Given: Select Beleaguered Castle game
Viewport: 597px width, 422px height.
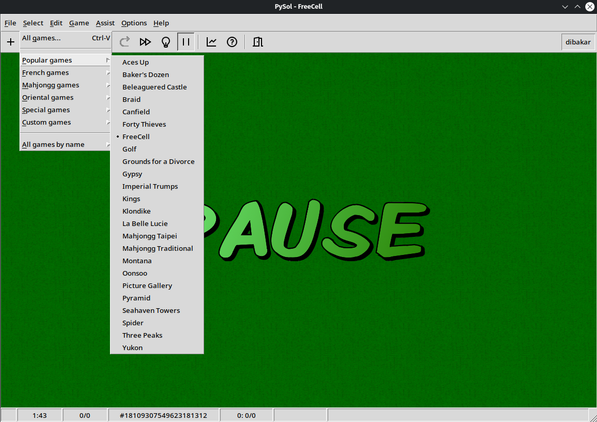Looking at the screenshot, I should pos(157,87).
